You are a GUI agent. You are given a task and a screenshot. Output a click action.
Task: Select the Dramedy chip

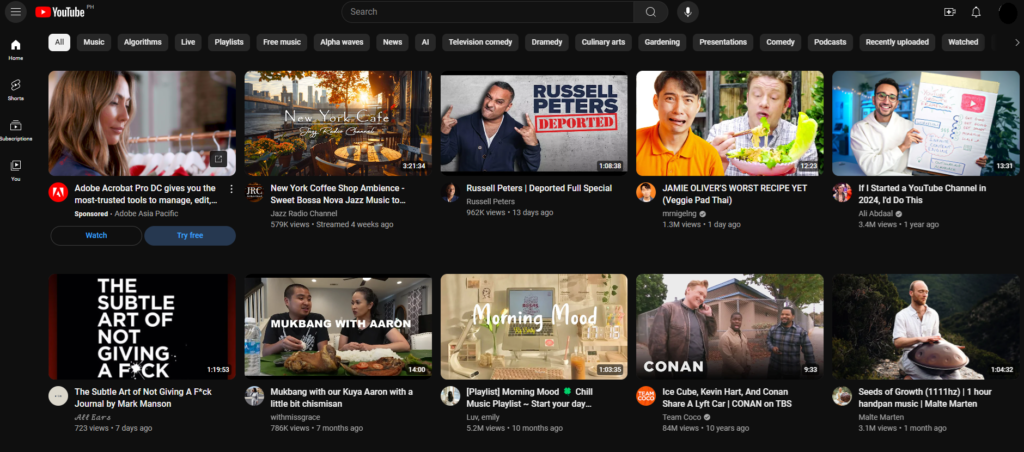[547, 42]
